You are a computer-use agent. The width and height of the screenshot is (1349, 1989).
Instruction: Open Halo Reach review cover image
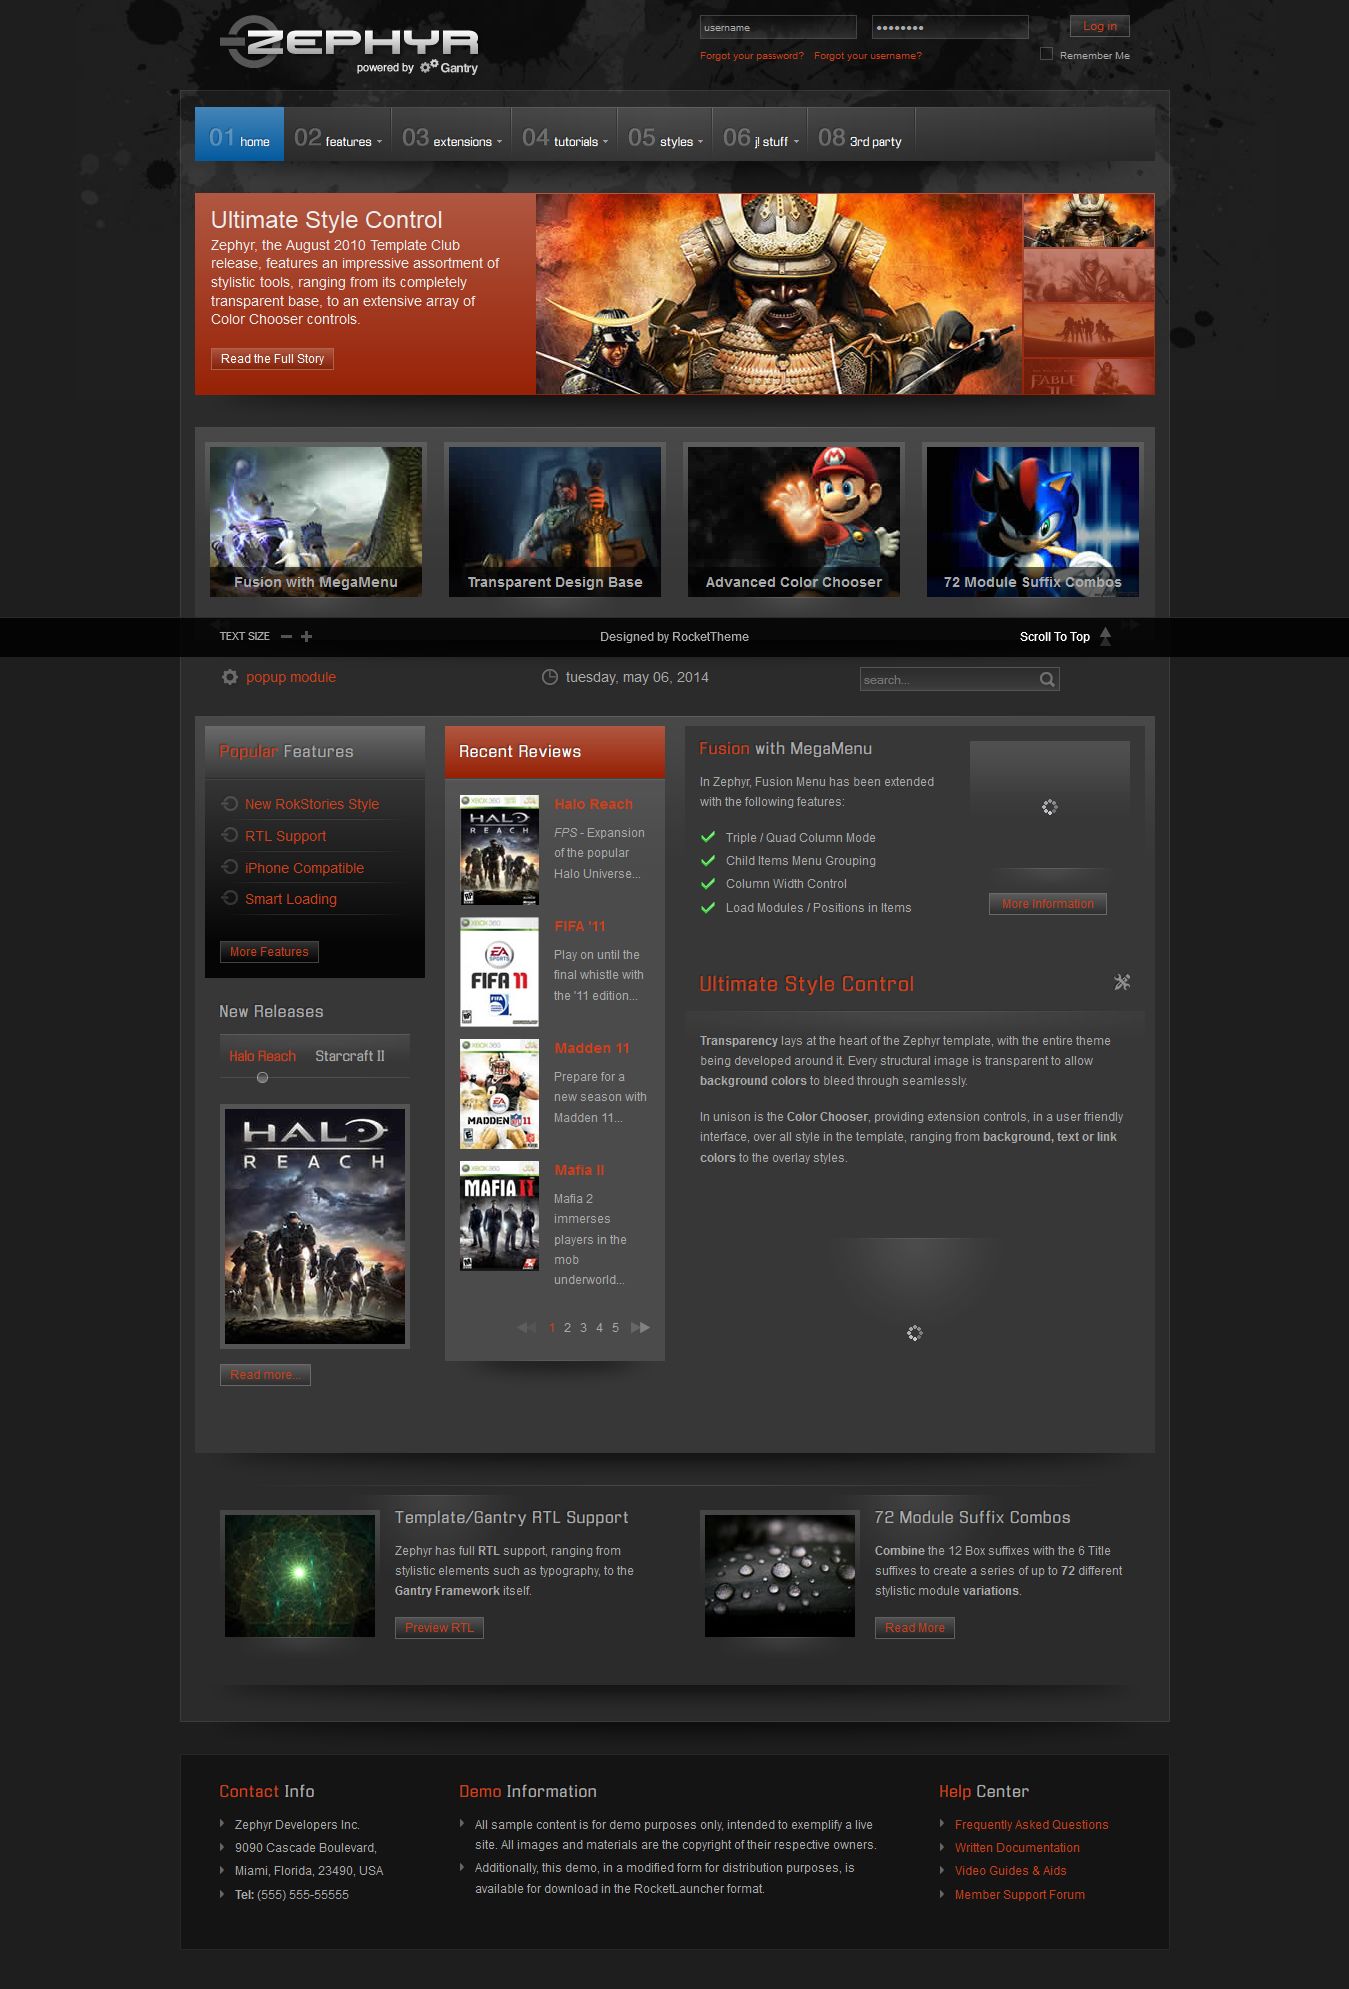[499, 850]
